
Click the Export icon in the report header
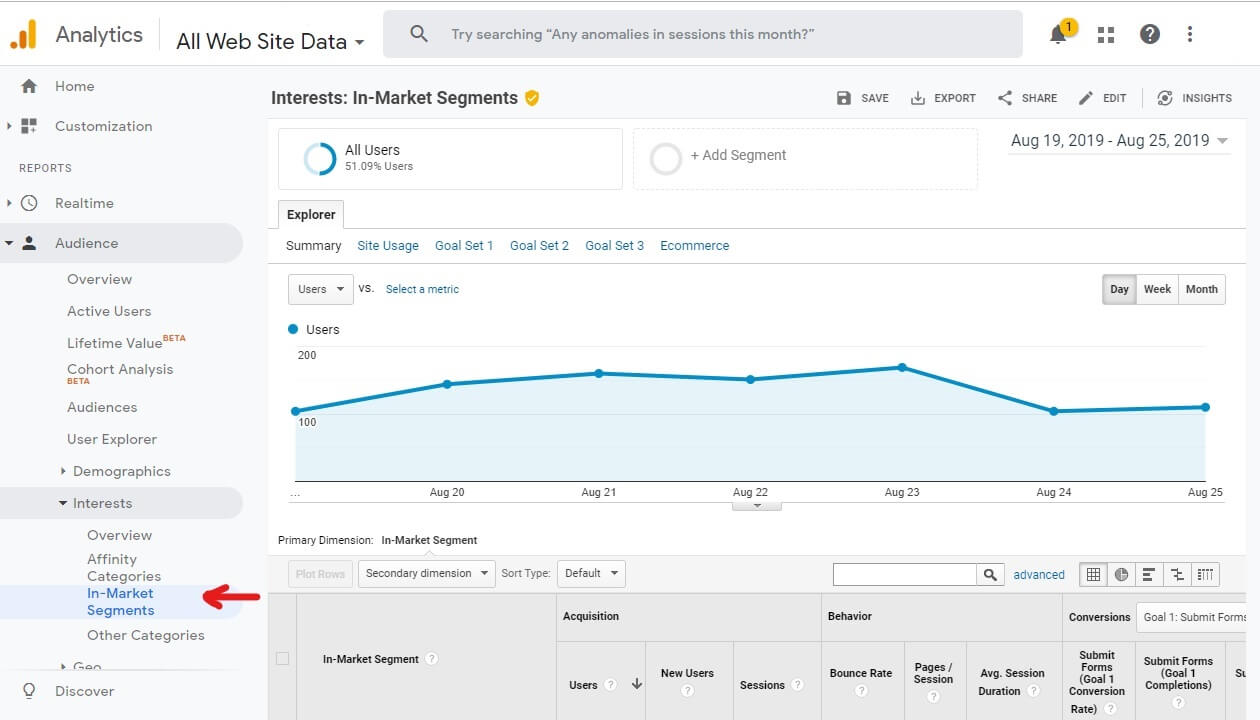[942, 98]
